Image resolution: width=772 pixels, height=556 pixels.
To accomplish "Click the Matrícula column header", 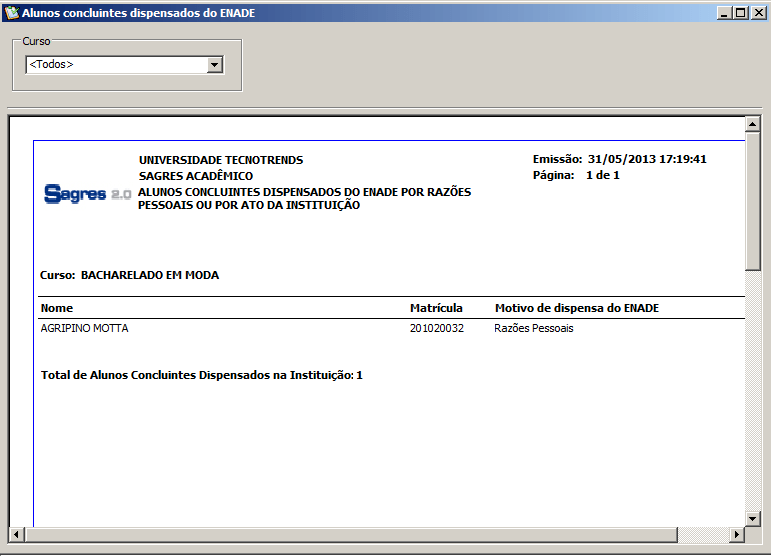I will [x=436, y=308].
